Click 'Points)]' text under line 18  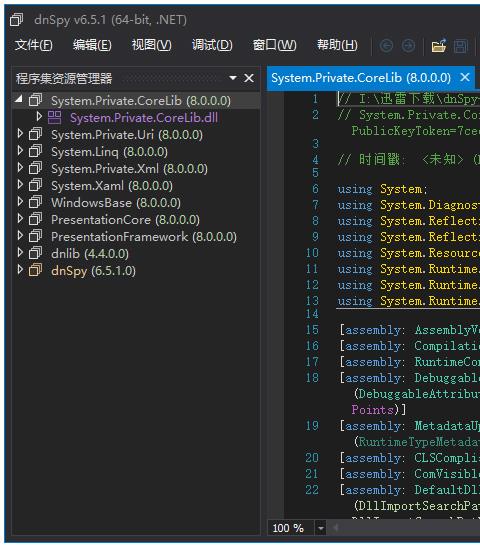click(379, 410)
